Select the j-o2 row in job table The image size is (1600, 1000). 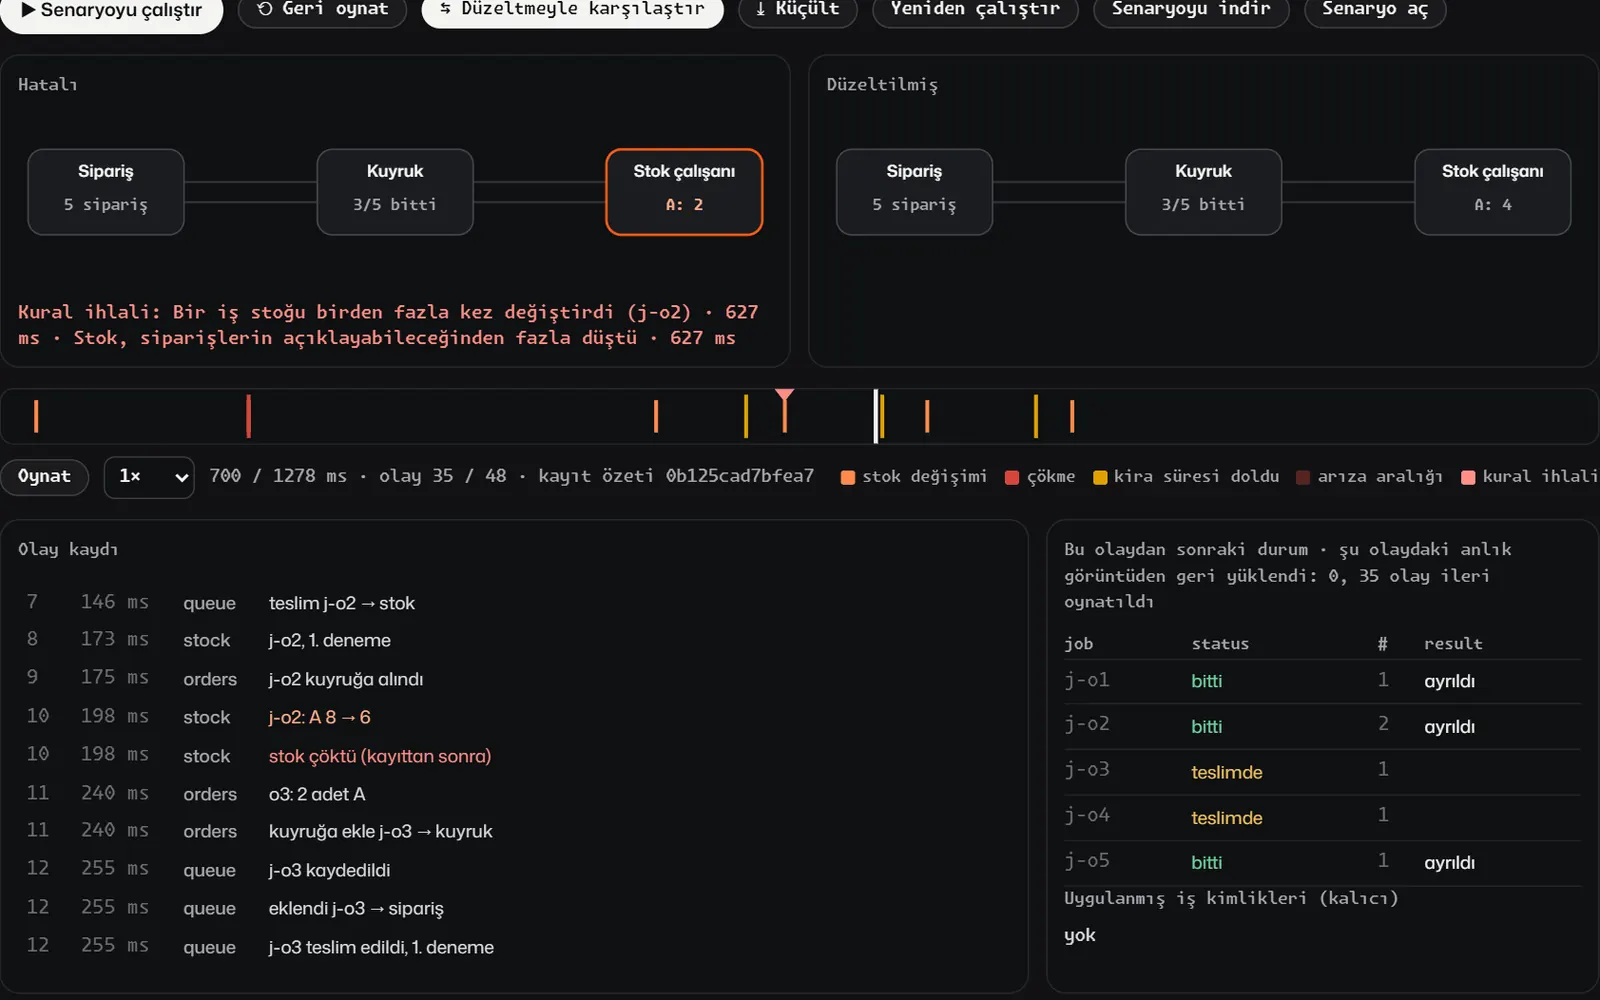tap(1322, 726)
